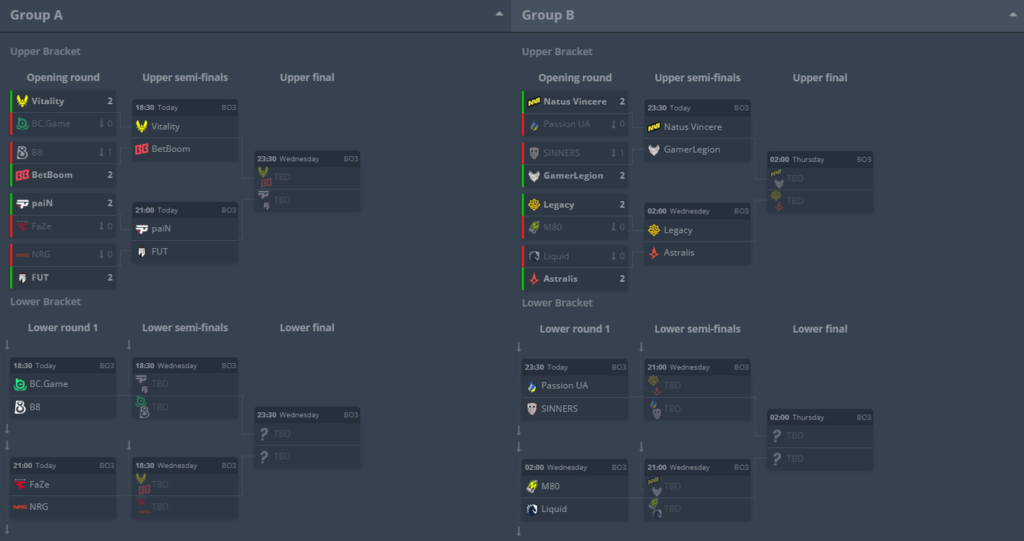The image size is (1024, 541).
Task: Click the Vitality score 2 in opening round
Action: 110,101
